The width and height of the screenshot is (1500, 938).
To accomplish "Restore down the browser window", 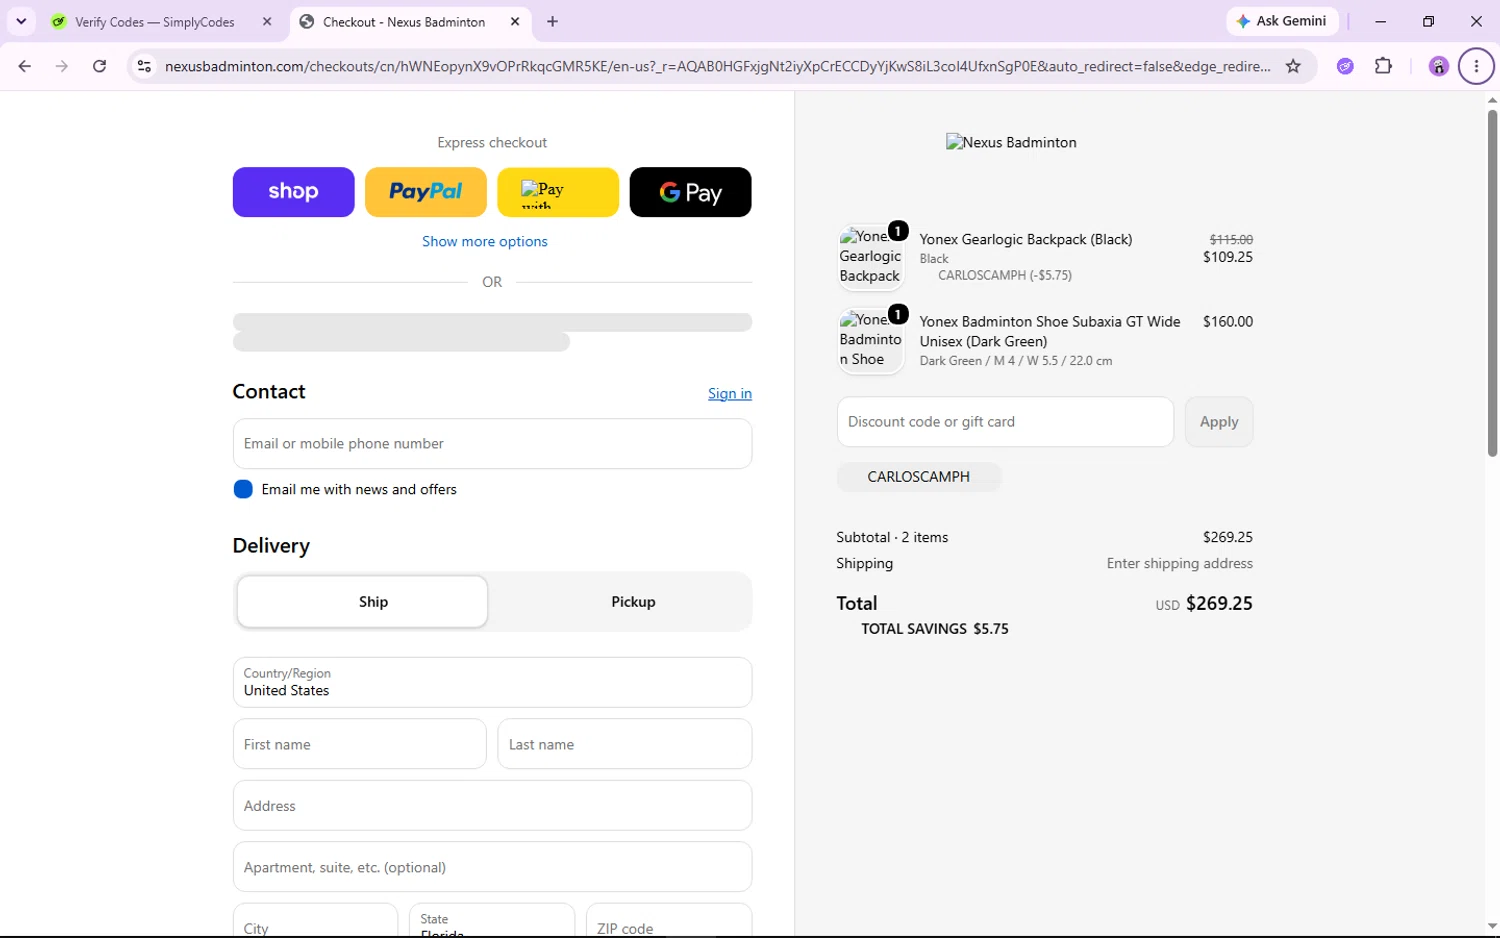I will (x=1428, y=21).
